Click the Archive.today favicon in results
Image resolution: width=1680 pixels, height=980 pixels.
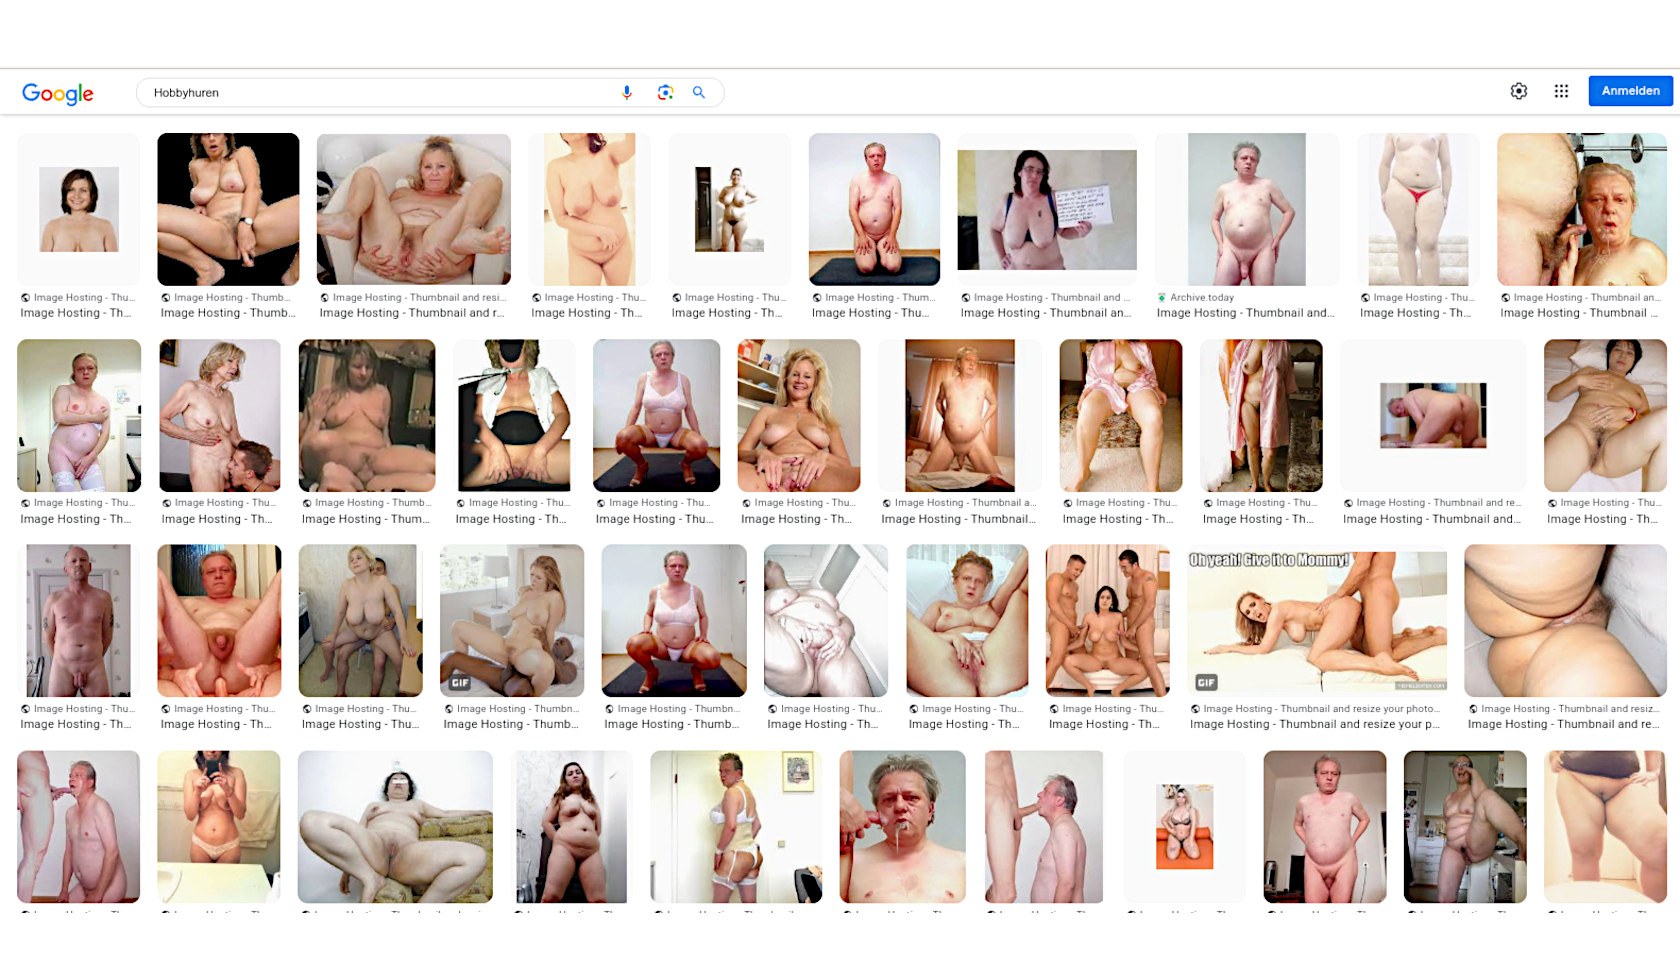1162,298
